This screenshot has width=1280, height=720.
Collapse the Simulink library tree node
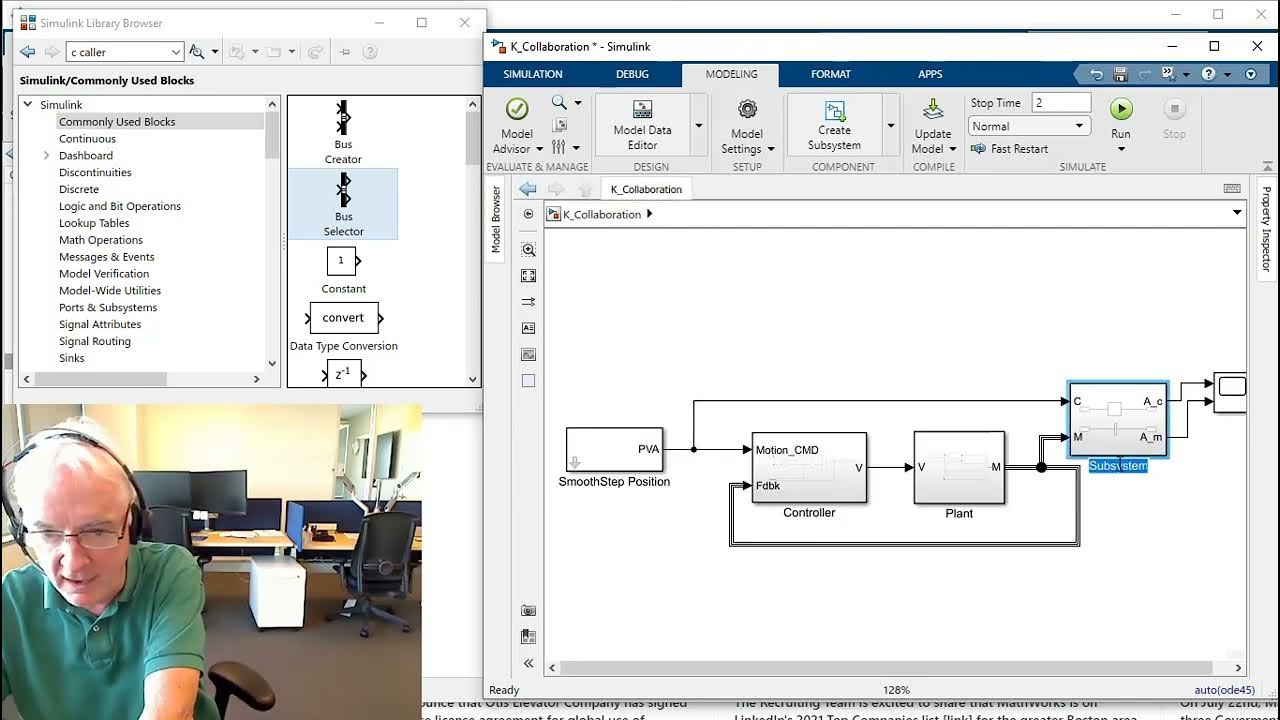(28, 104)
